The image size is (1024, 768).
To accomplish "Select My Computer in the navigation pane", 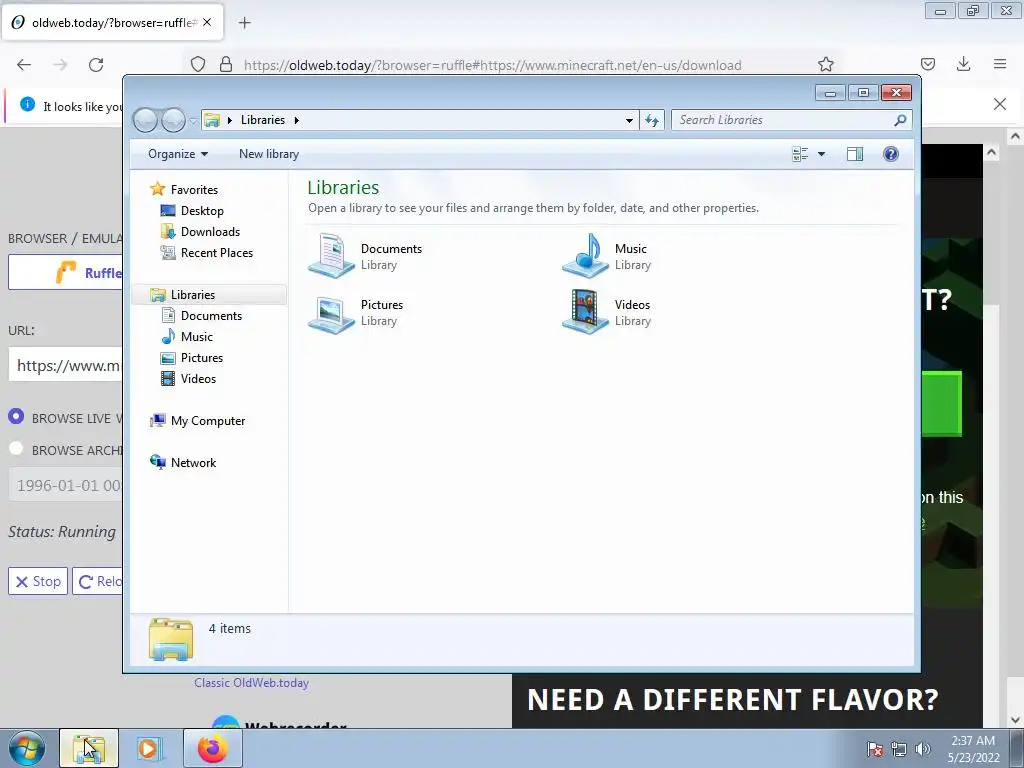I will coord(208,421).
